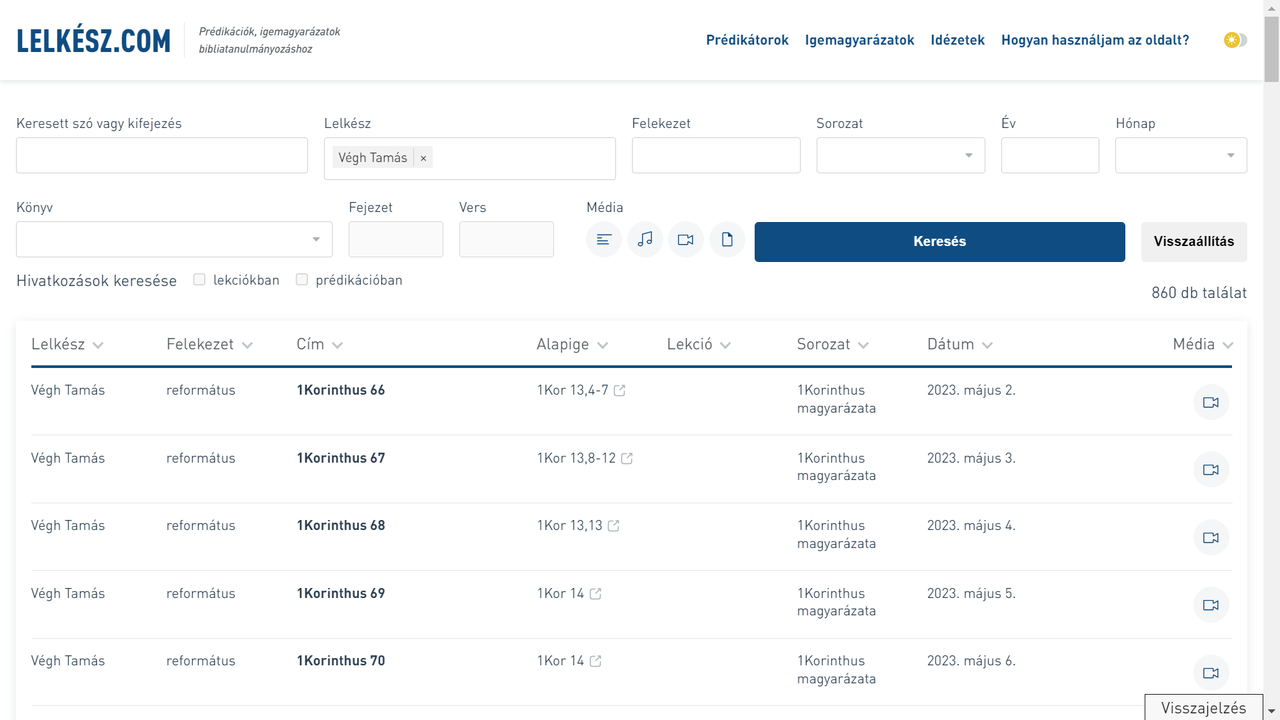Check the prédikációban checkbox

coord(302,280)
